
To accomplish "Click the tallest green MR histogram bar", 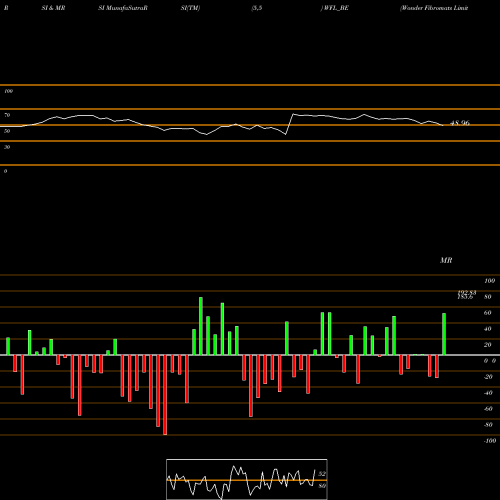I will coord(201,326).
